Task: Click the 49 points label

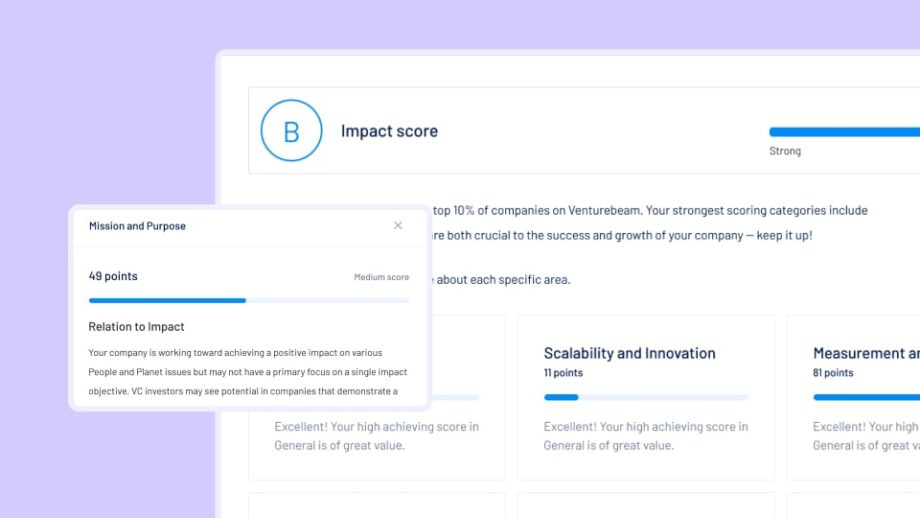Action: [113, 276]
